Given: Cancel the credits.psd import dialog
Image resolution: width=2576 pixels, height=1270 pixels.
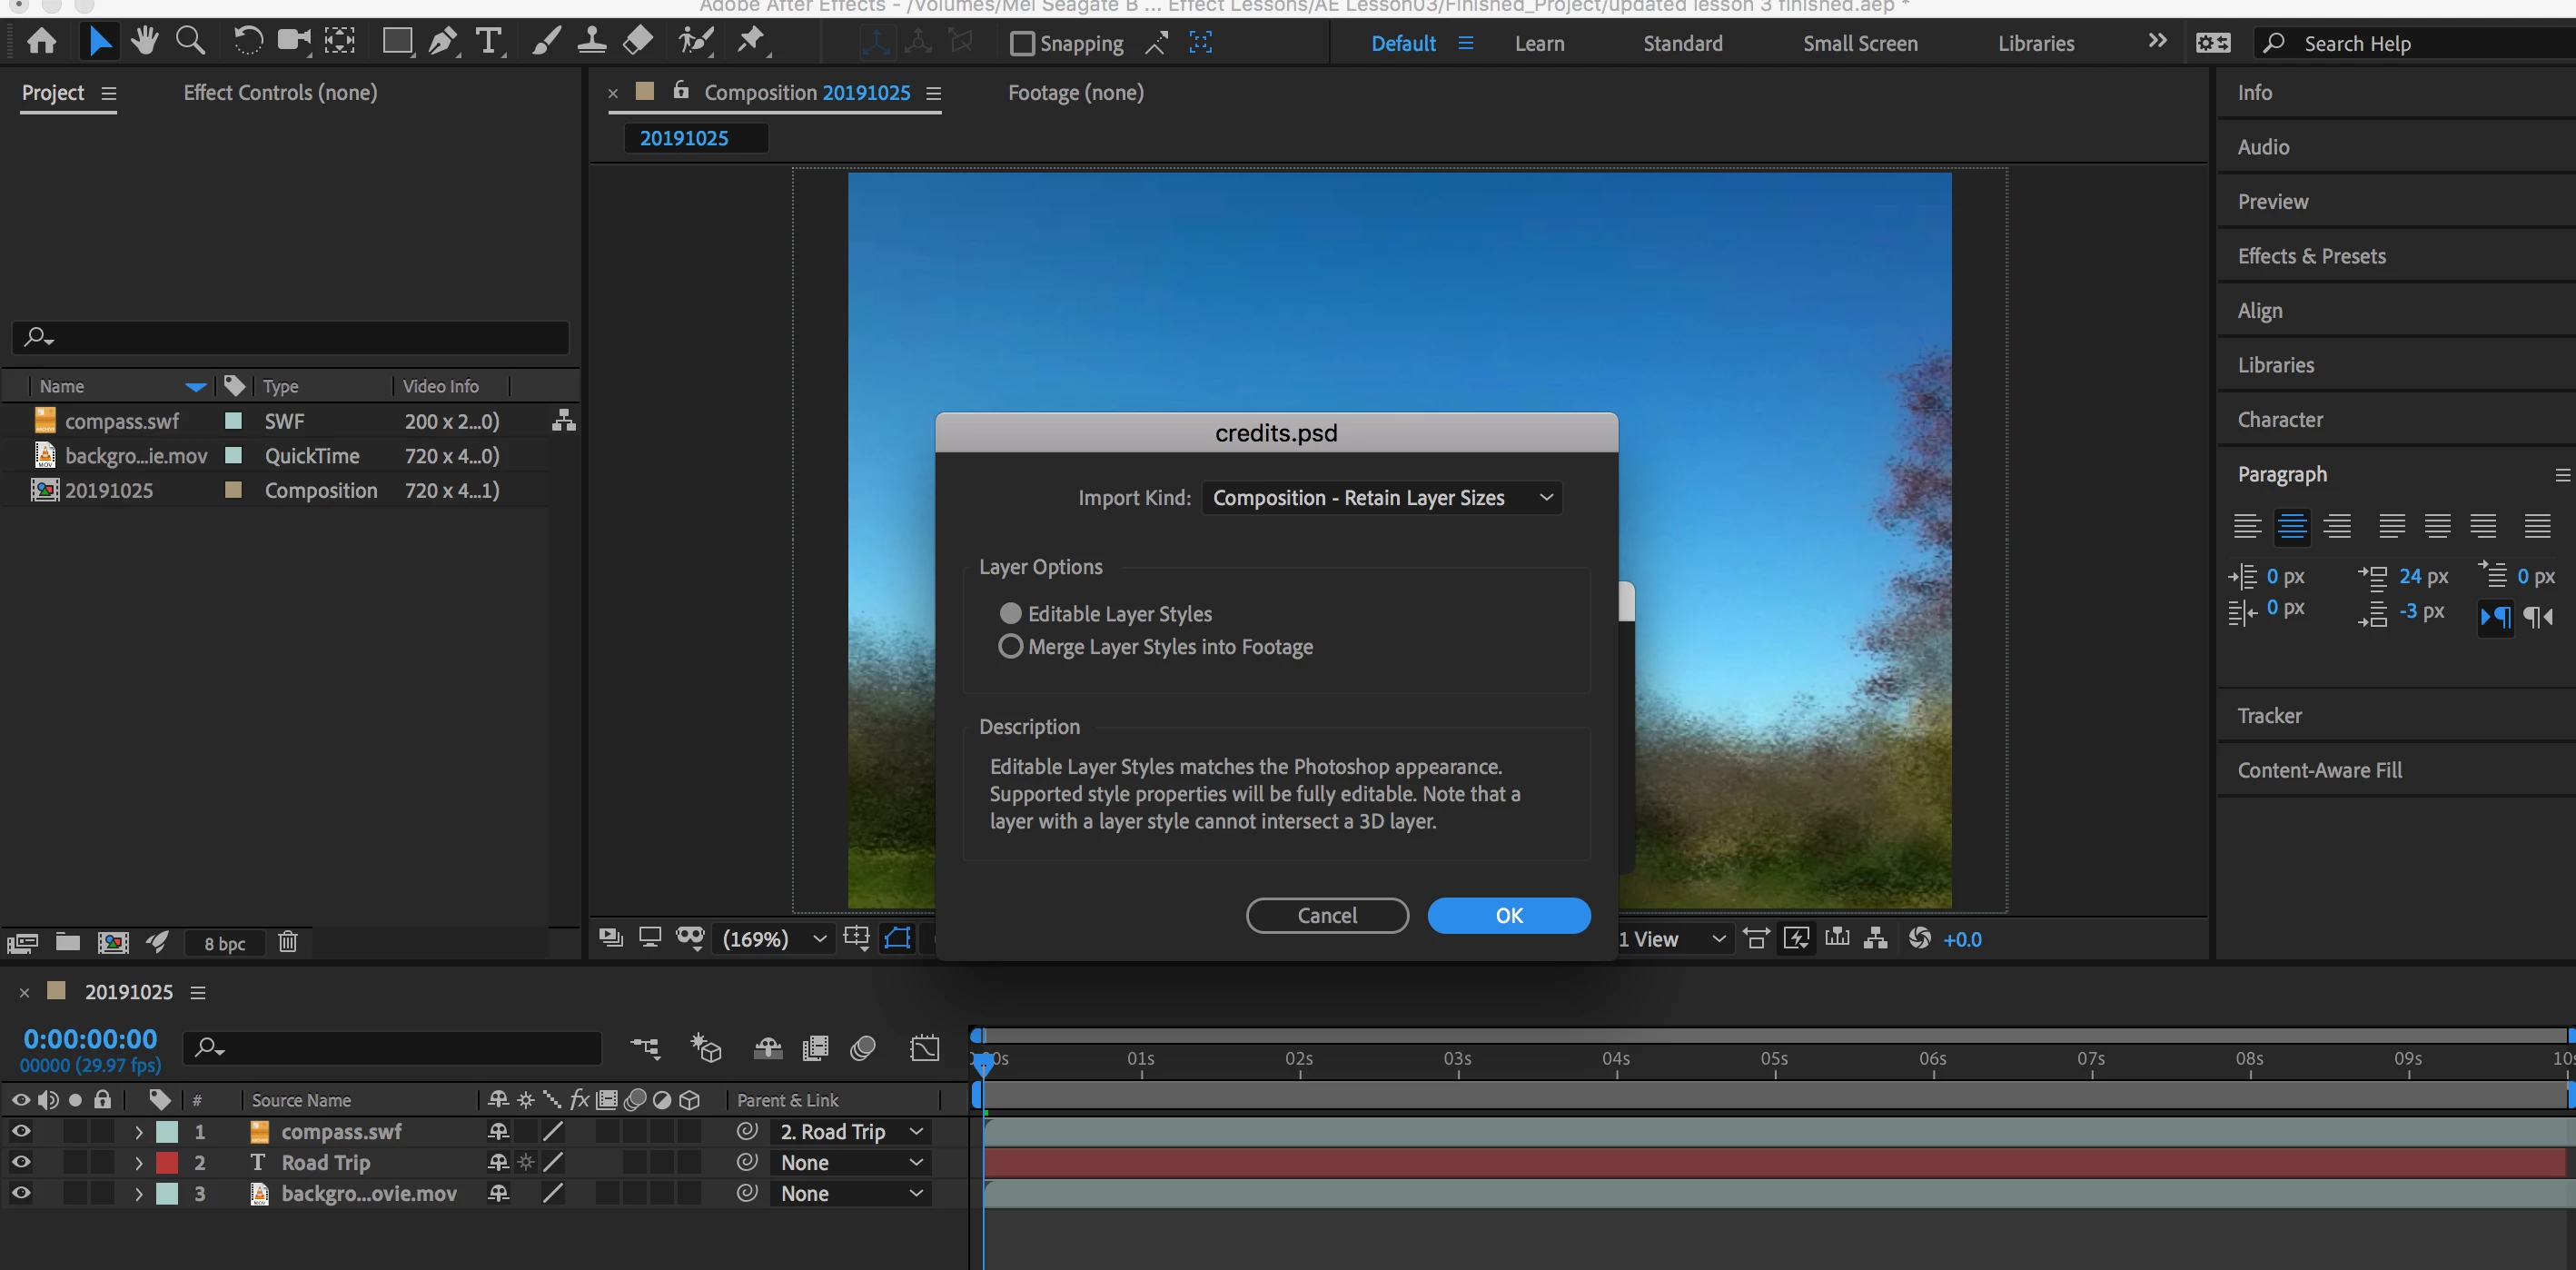Looking at the screenshot, I should 1326,915.
